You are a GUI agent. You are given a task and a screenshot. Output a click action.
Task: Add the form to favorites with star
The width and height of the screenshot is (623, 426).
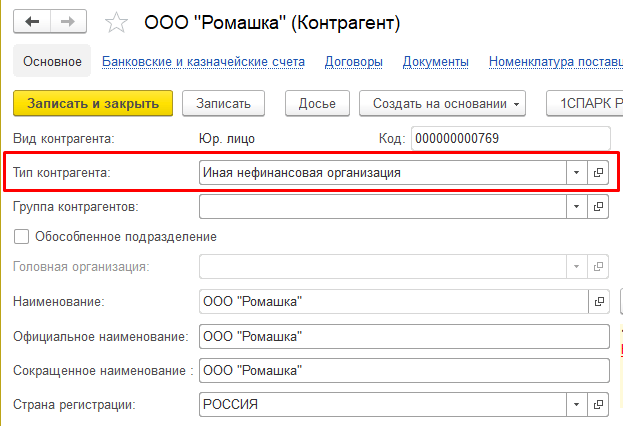pyautogui.click(x=116, y=21)
